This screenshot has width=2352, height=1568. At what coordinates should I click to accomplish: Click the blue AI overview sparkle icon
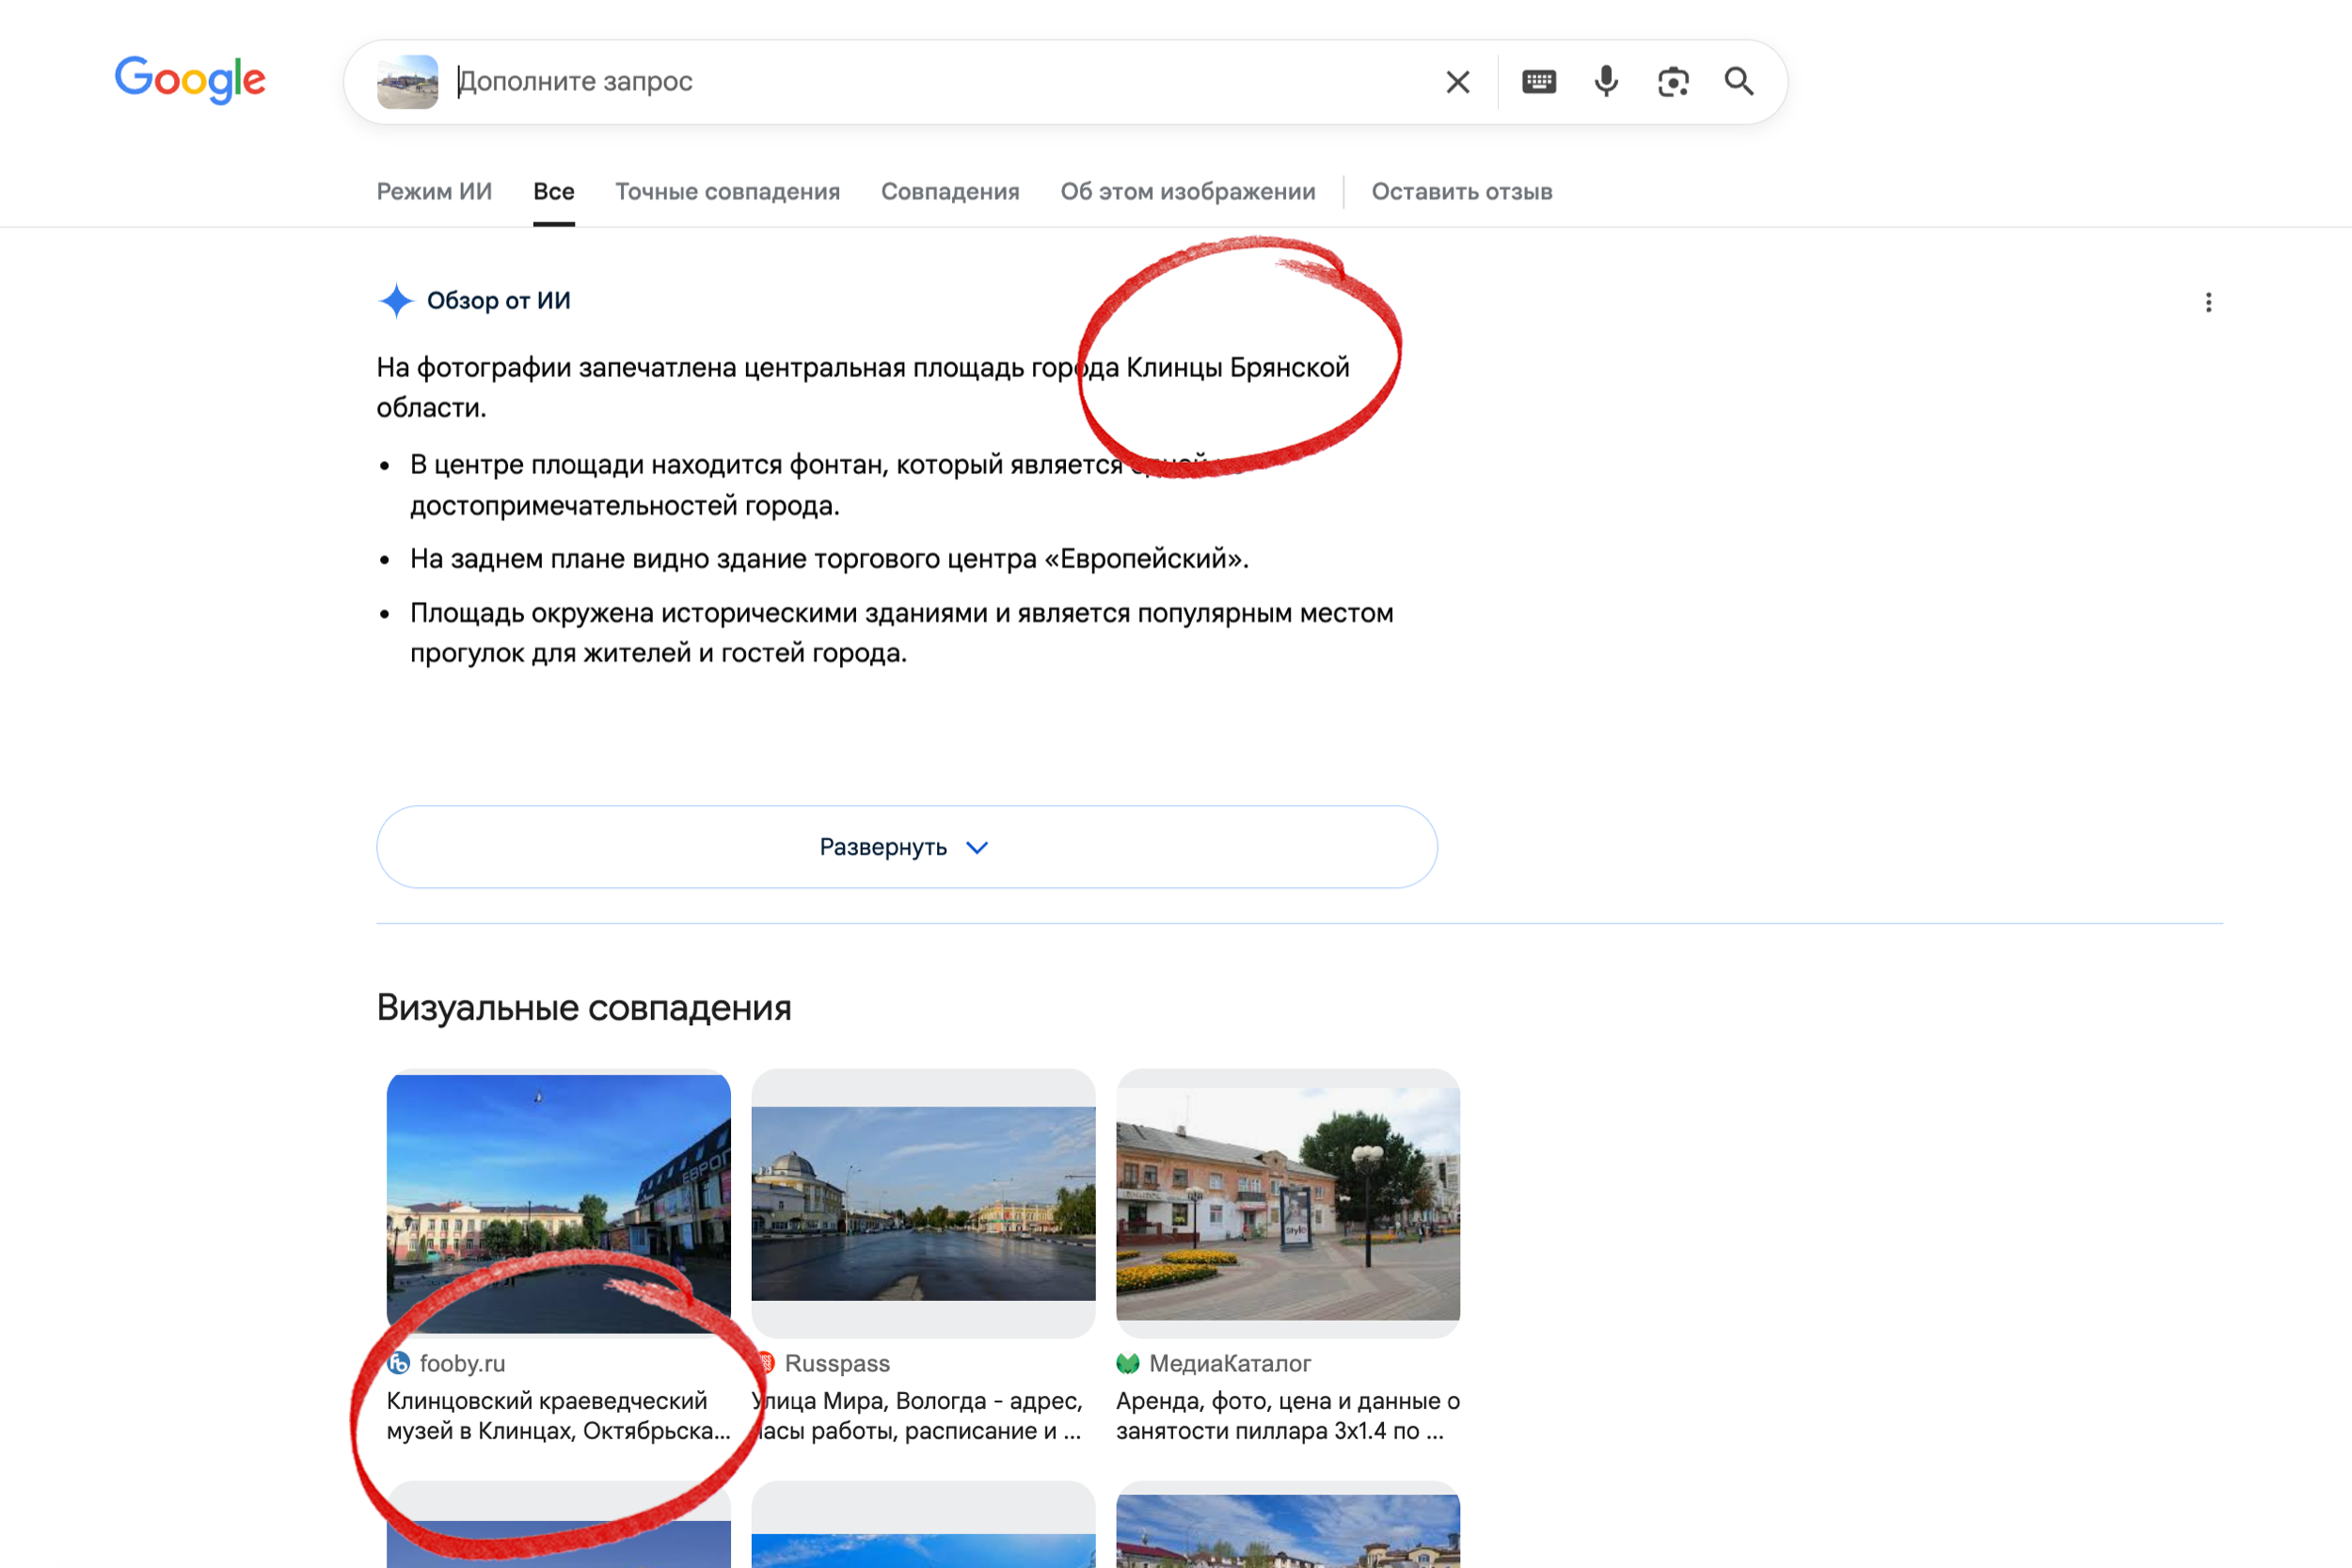click(x=397, y=301)
